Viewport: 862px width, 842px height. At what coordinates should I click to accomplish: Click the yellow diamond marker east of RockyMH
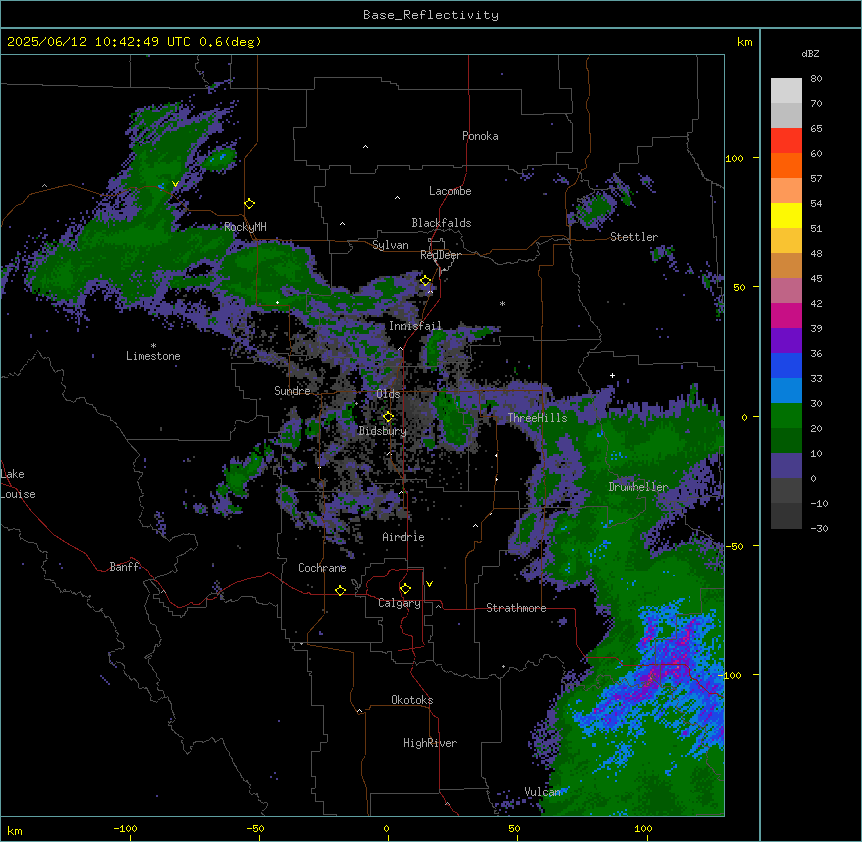coord(249,204)
